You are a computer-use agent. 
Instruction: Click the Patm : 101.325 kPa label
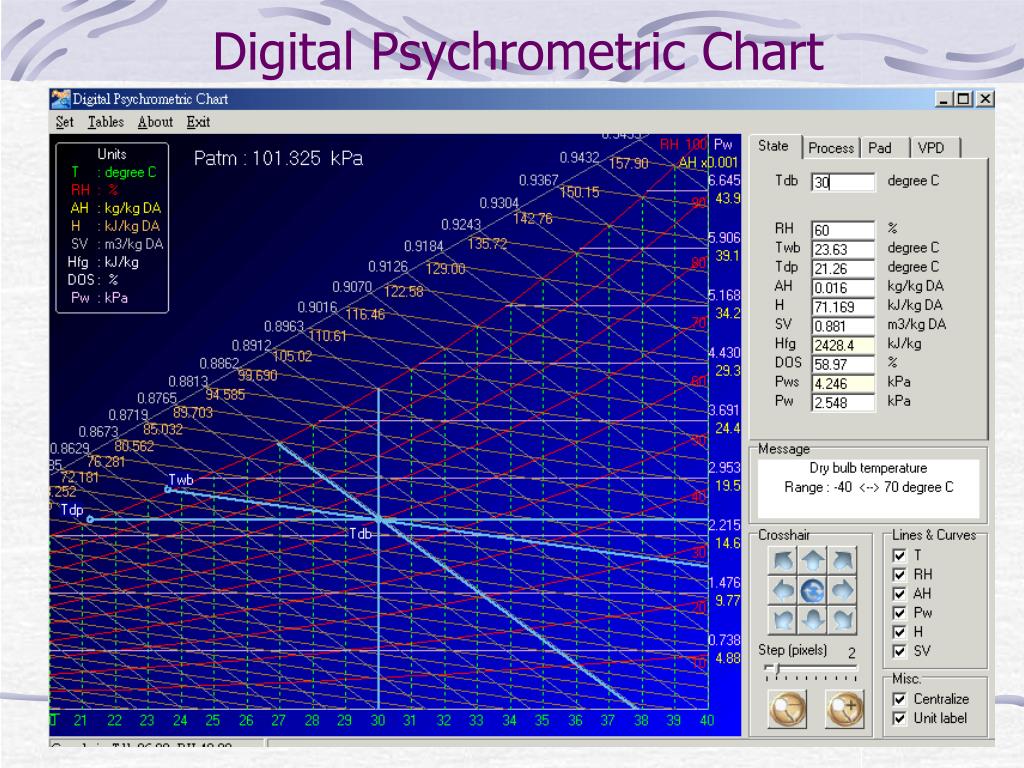tap(278, 158)
